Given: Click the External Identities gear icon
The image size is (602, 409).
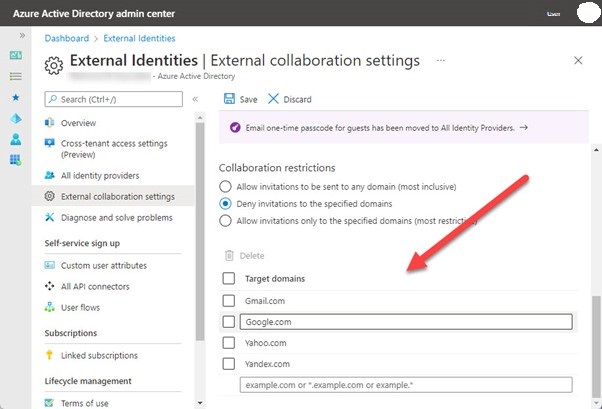Looking at the screenshot, I should 54,66.
